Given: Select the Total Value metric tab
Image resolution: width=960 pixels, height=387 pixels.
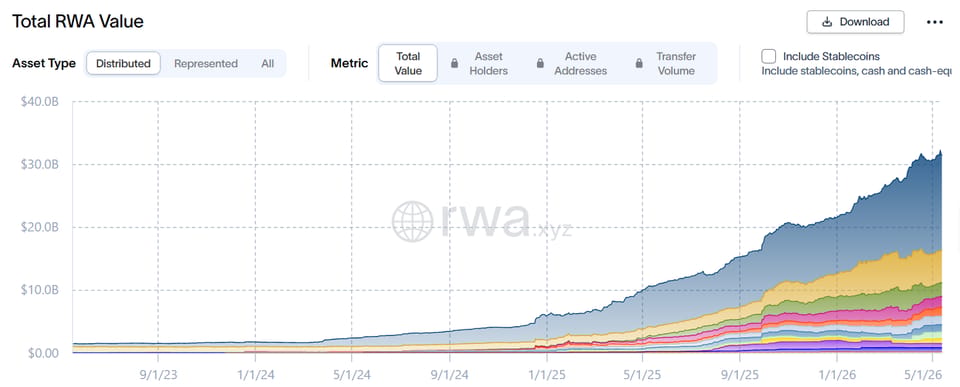Looking at the screenshot, I should pos(408,63).
